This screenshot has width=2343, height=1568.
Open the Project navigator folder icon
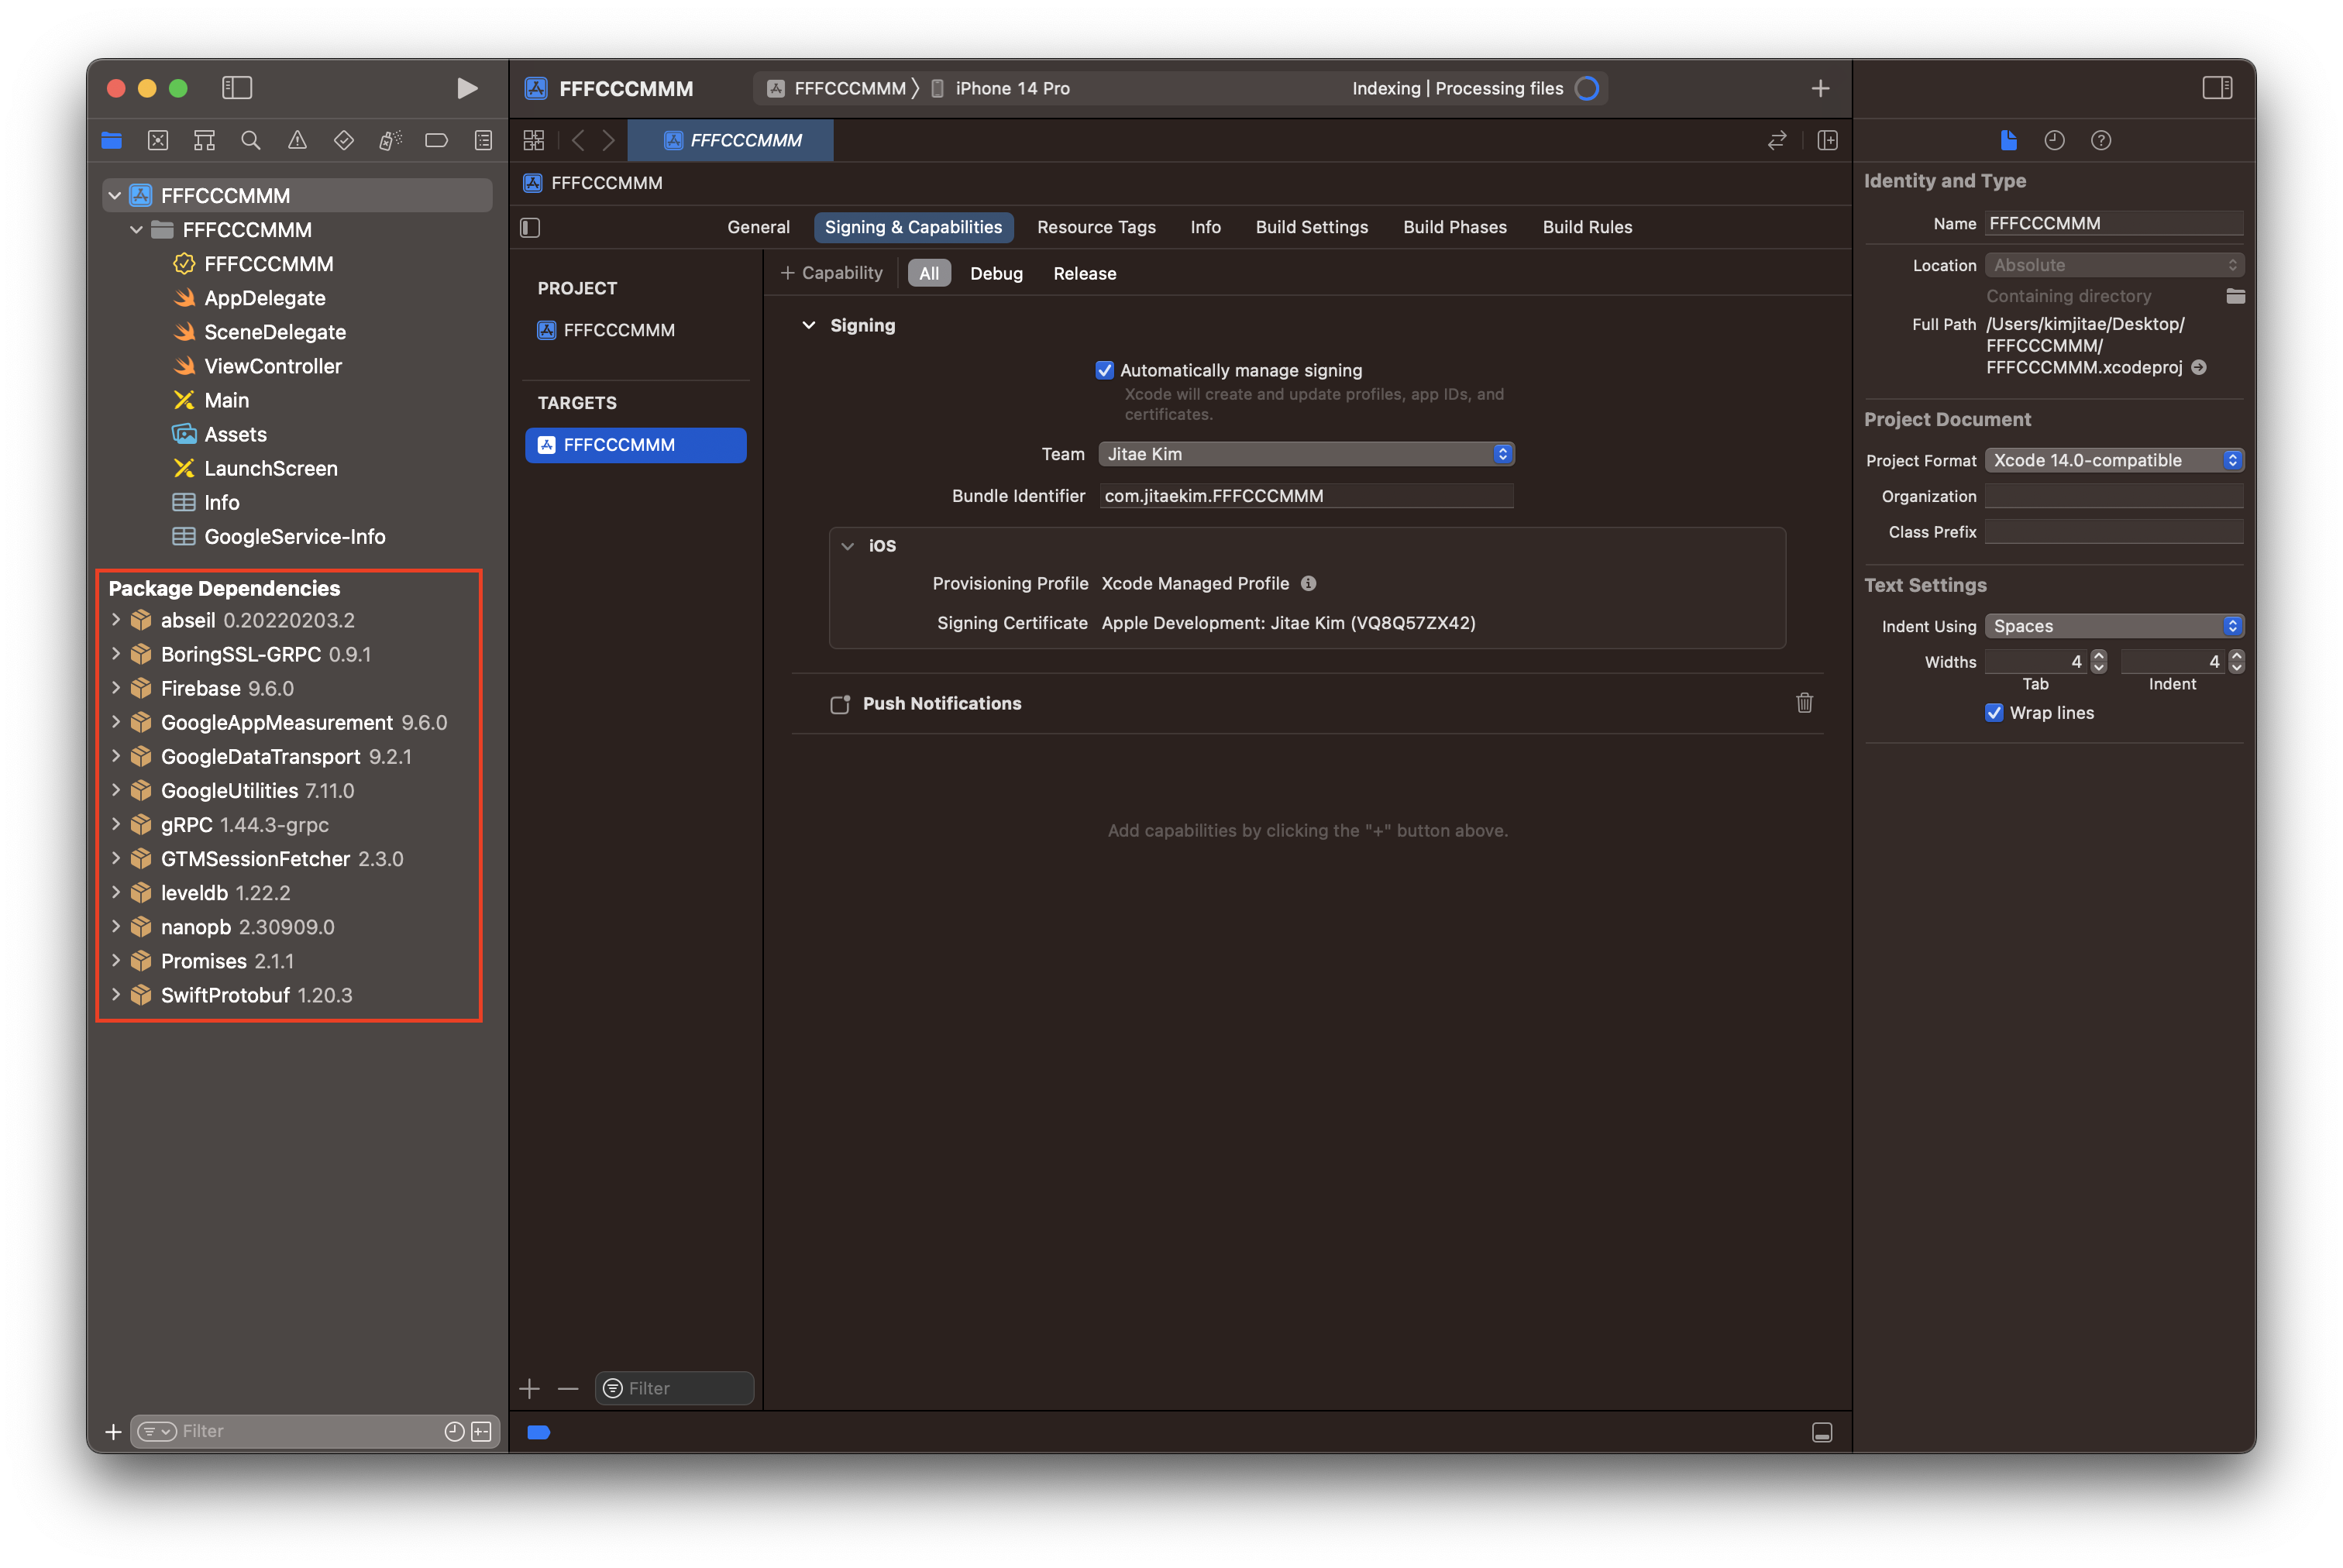(x=111, y=141)
